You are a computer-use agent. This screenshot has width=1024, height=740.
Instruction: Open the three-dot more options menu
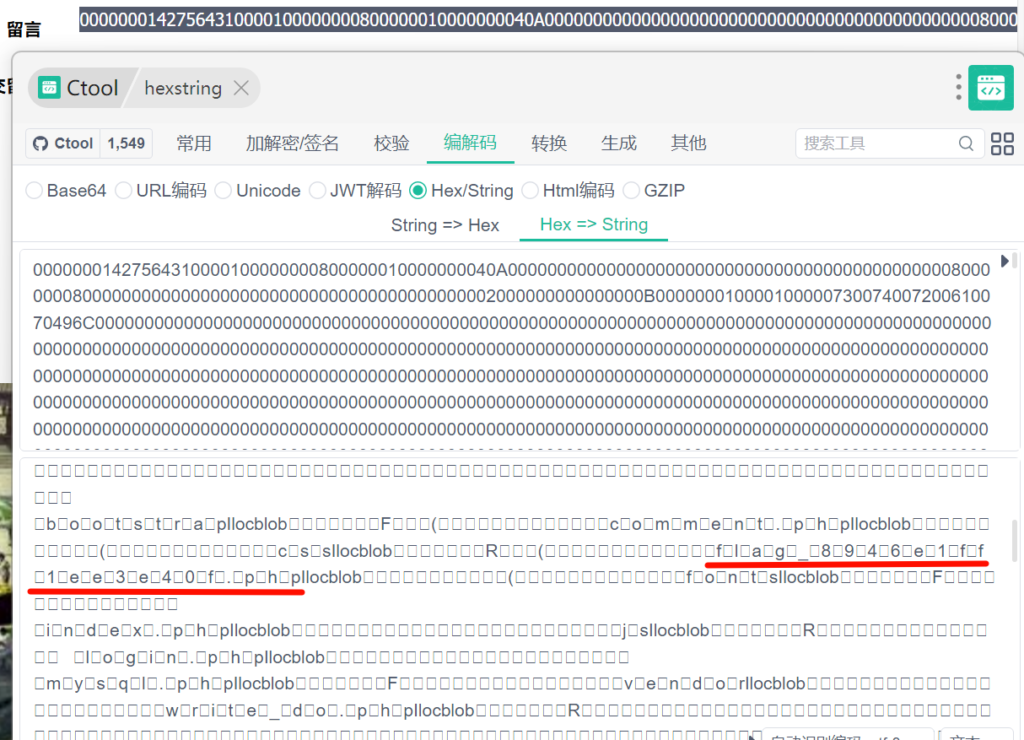point(958,88)
